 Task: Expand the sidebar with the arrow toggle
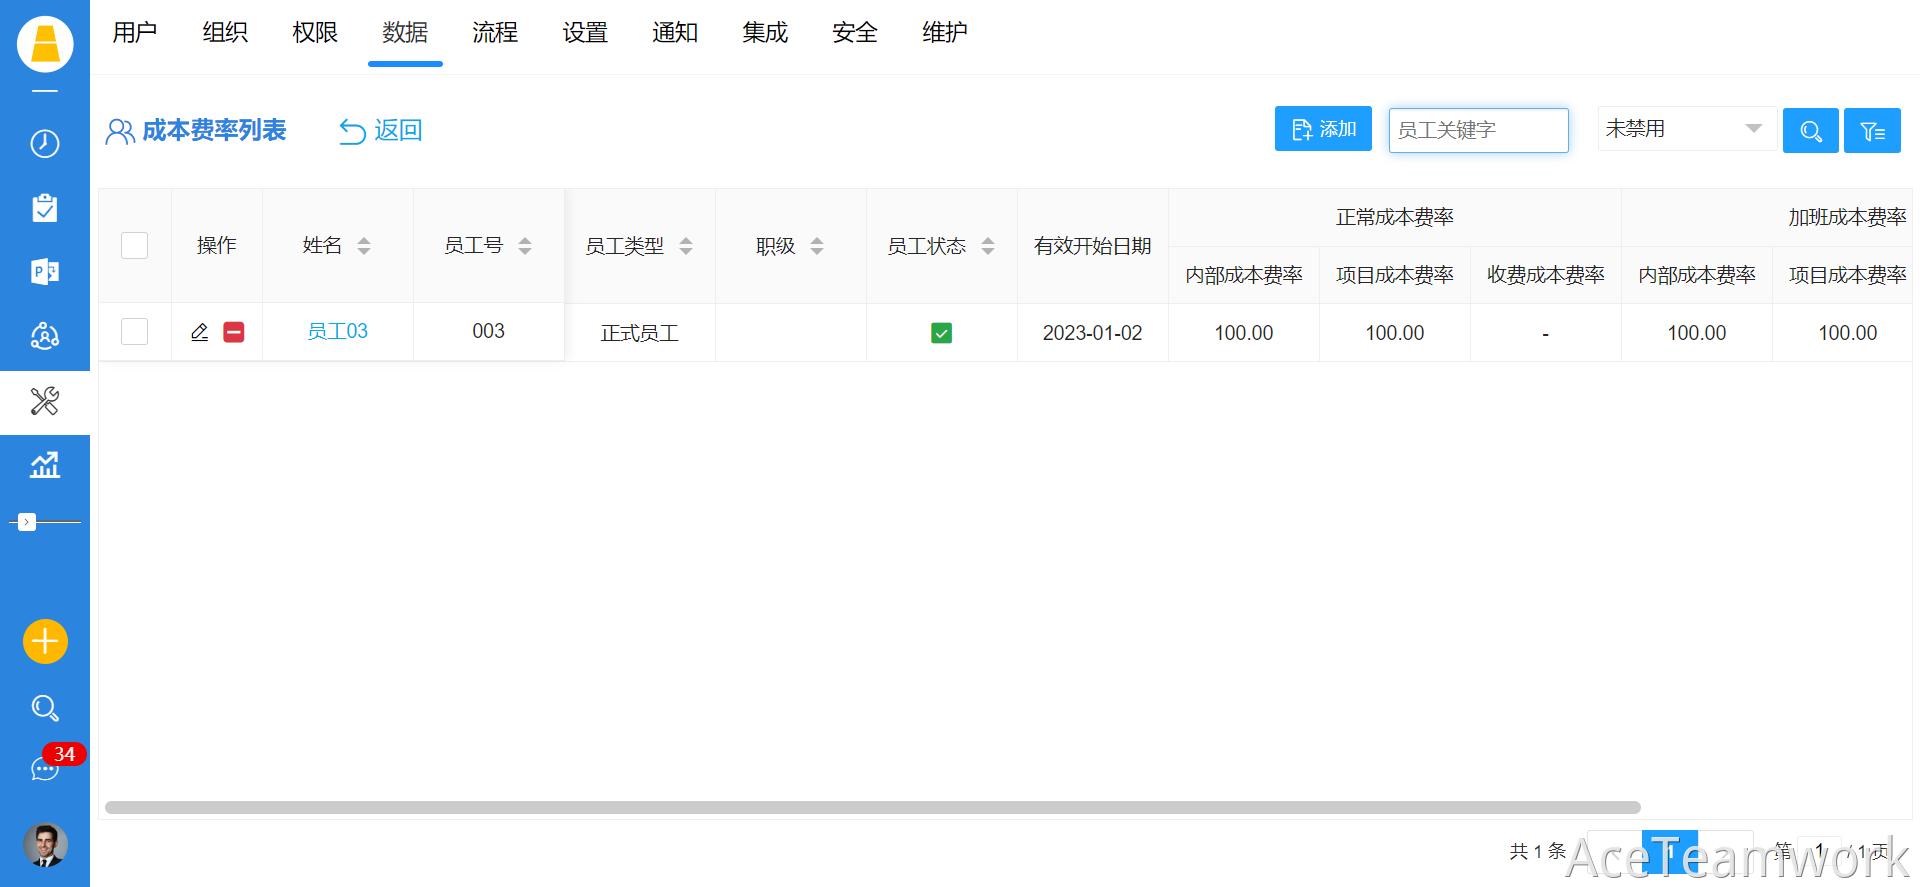click(27, 522)
